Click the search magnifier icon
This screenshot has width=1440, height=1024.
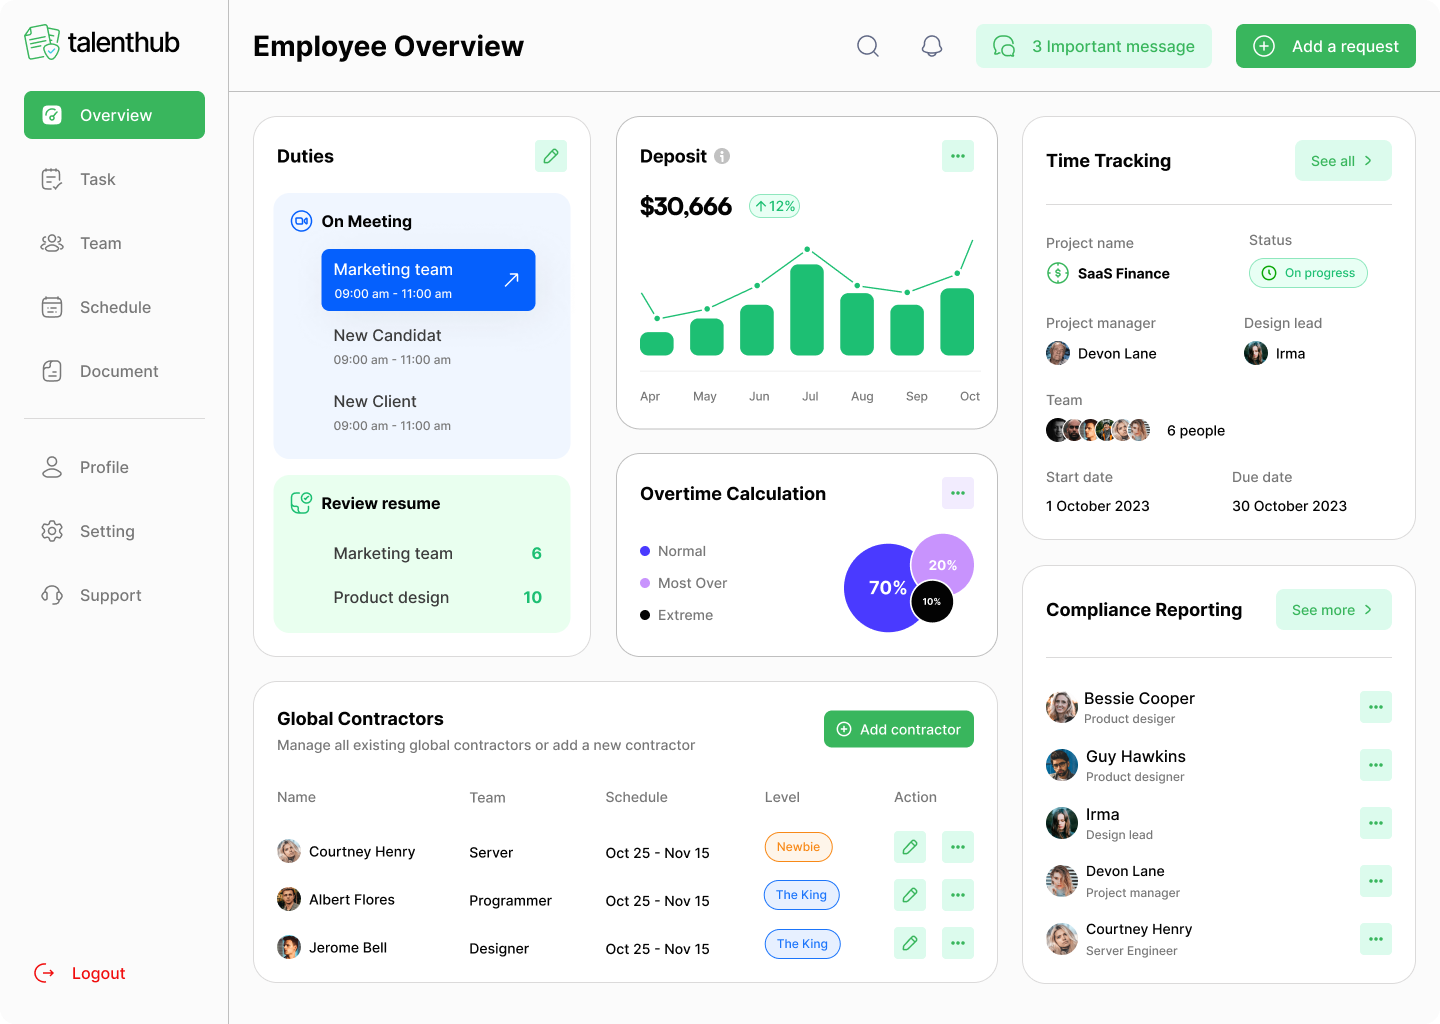tap(868, 46)
